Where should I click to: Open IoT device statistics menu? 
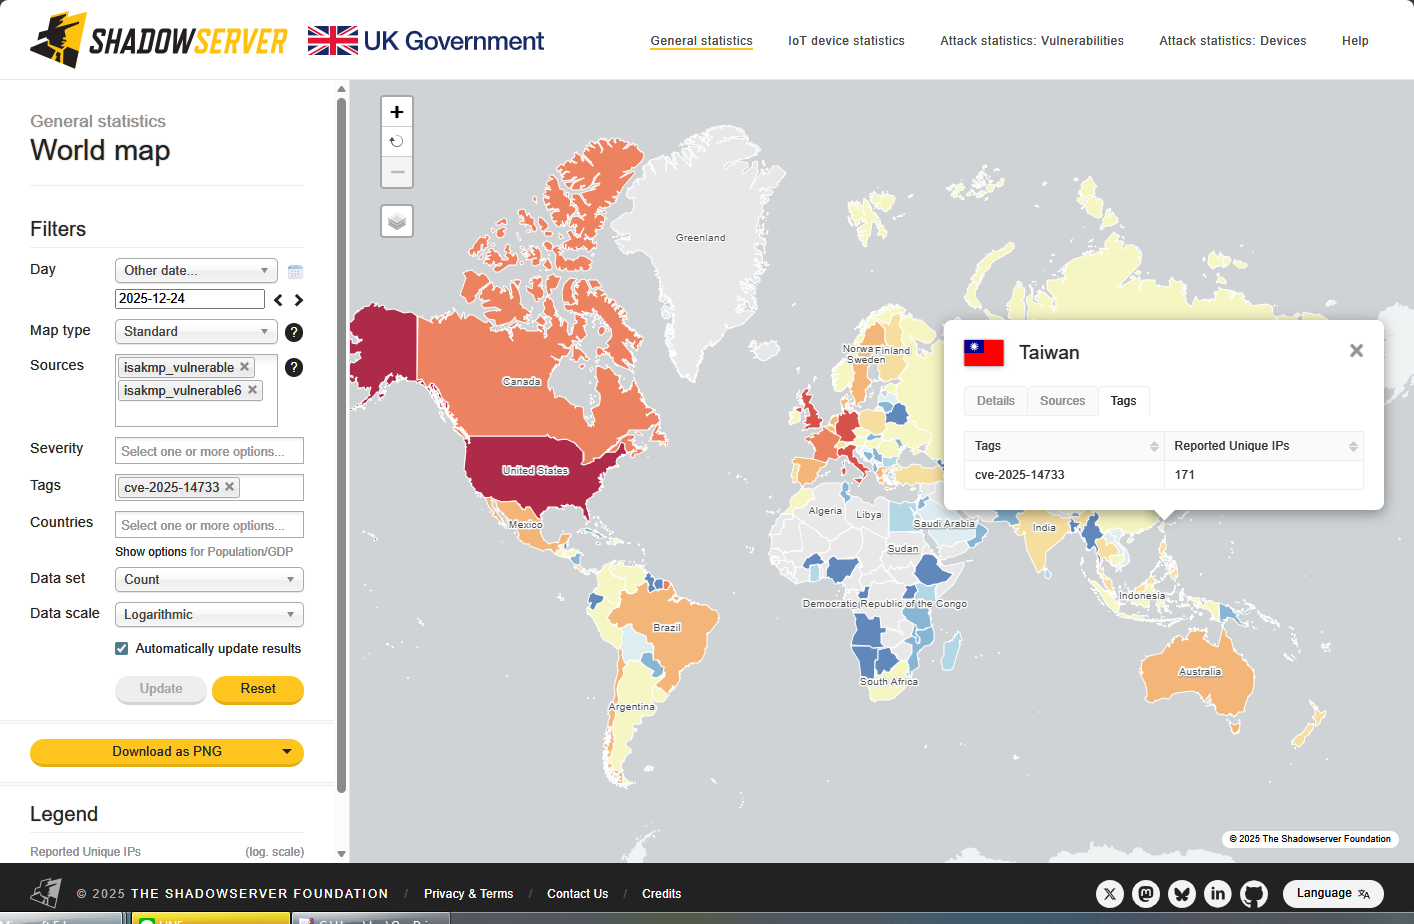[x=846, y=41]
